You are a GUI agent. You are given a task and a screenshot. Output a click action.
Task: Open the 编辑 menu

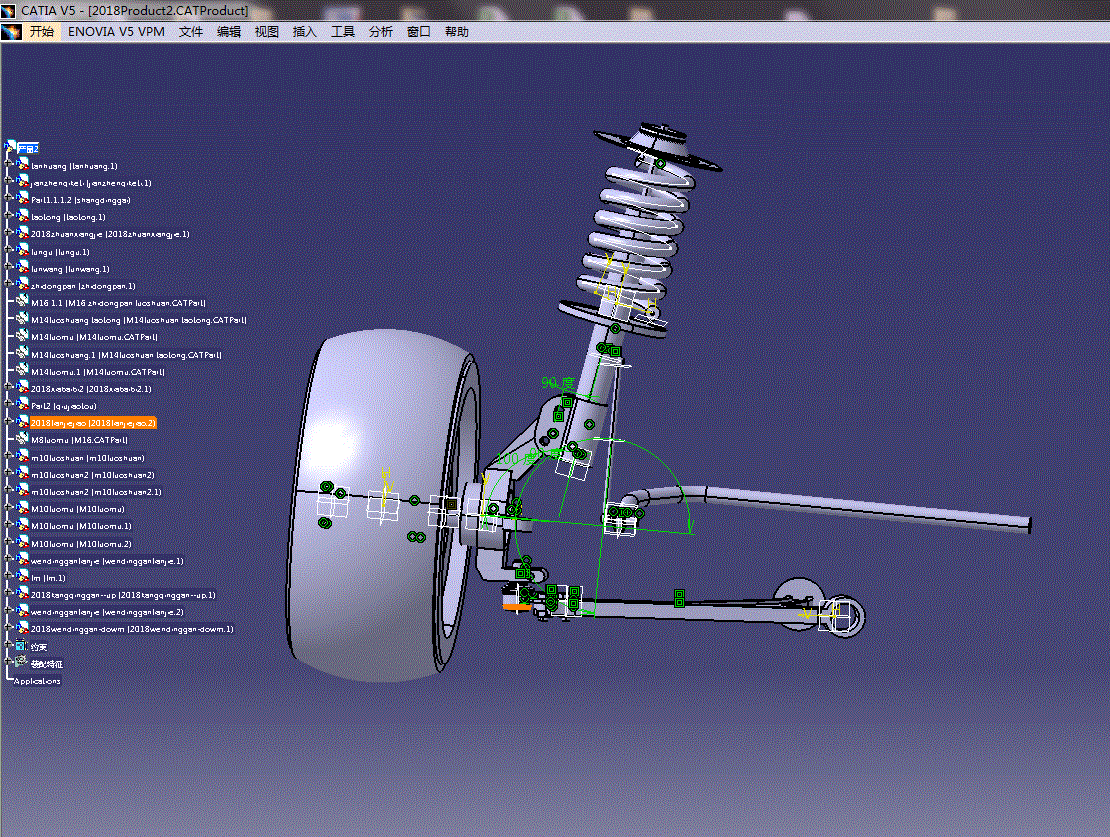[x=229, y=32]
